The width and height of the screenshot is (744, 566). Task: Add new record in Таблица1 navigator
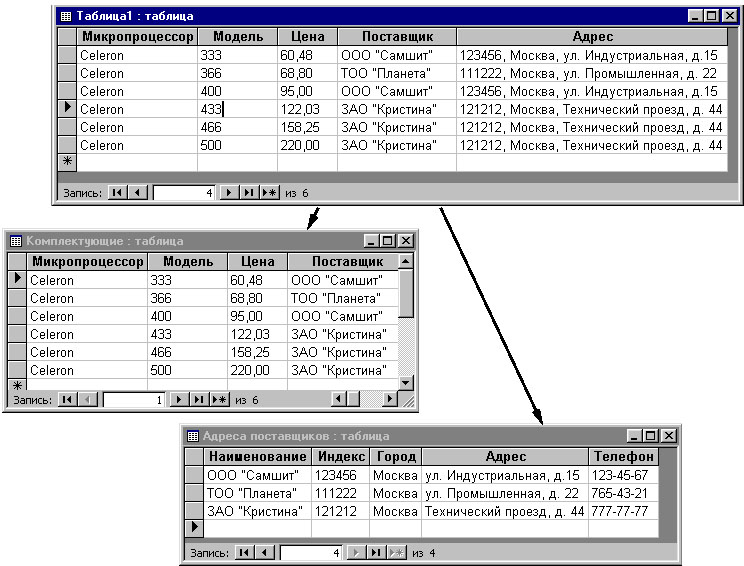(269, 193)
